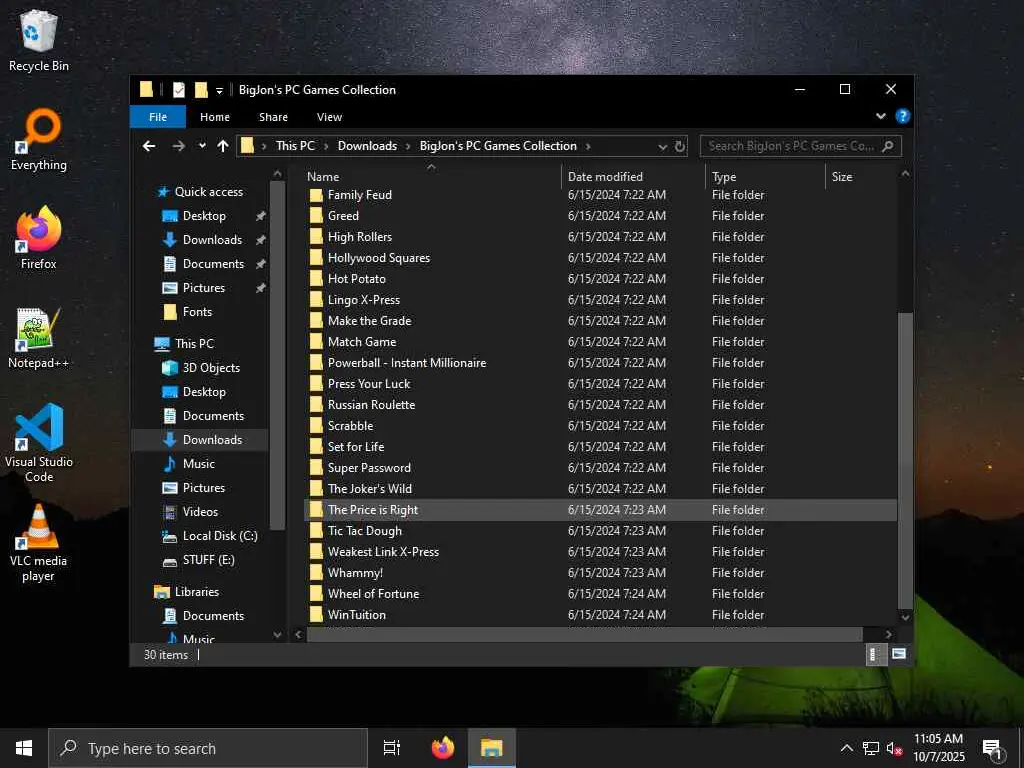Click New Folder quick access toolbar icon
Screen dimensions: 1024x768
pyautogui.click(x=201, y=90)
